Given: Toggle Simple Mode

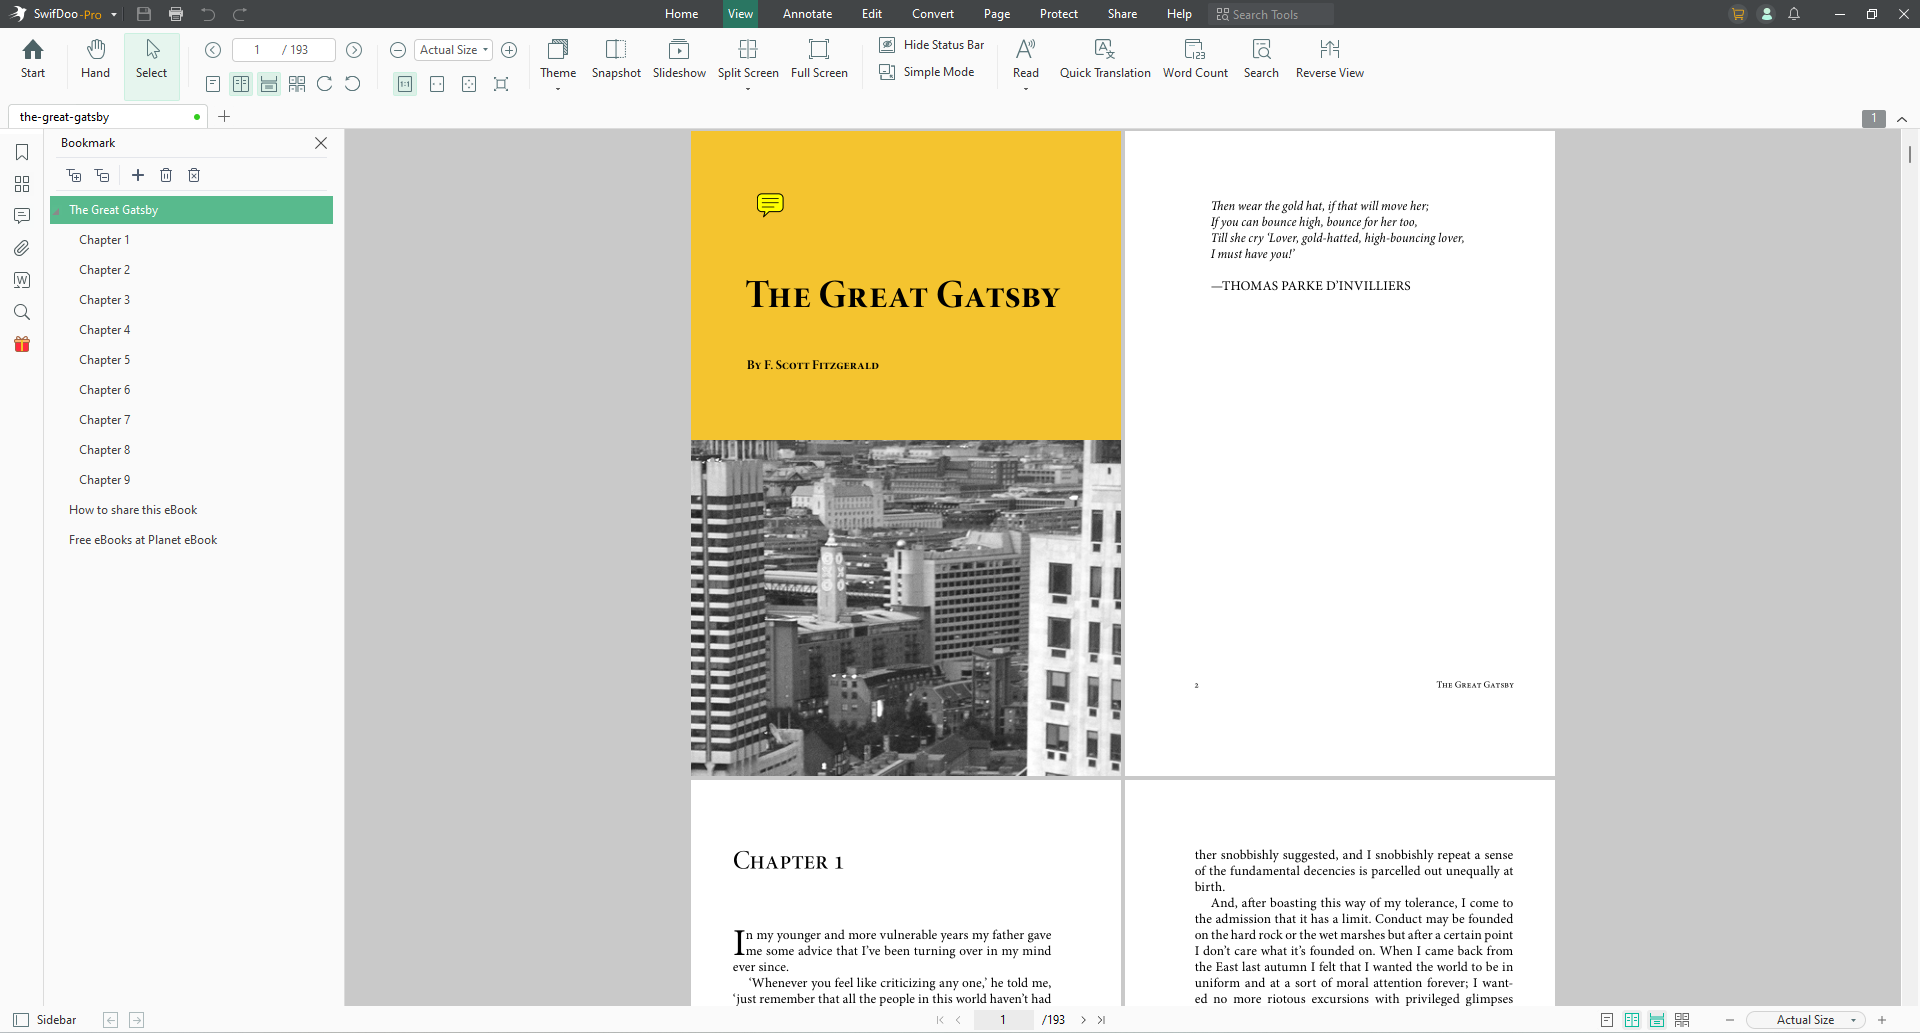Looking at the screenshot, I should coord(927,72).
